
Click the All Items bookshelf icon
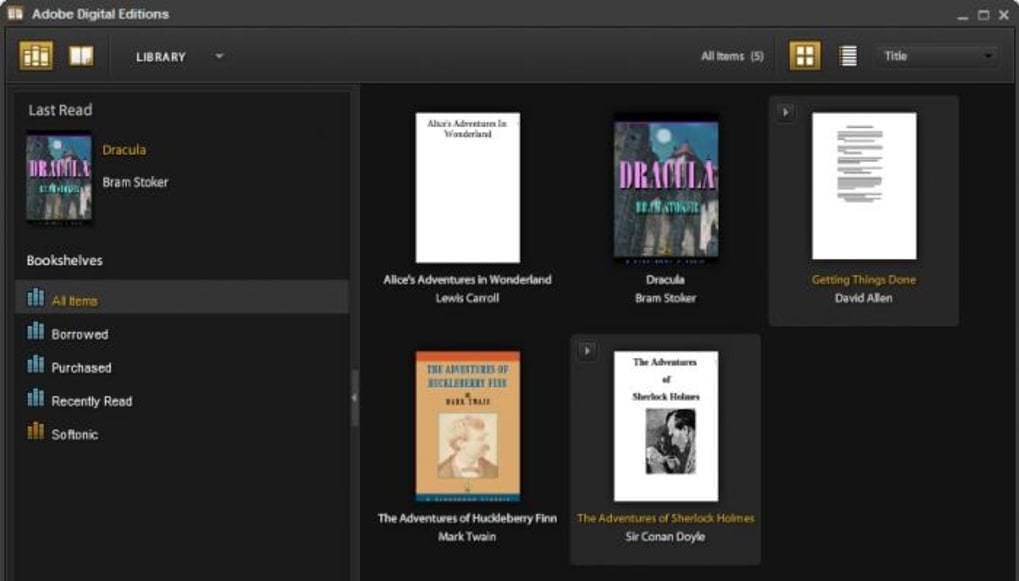(36, 298)
